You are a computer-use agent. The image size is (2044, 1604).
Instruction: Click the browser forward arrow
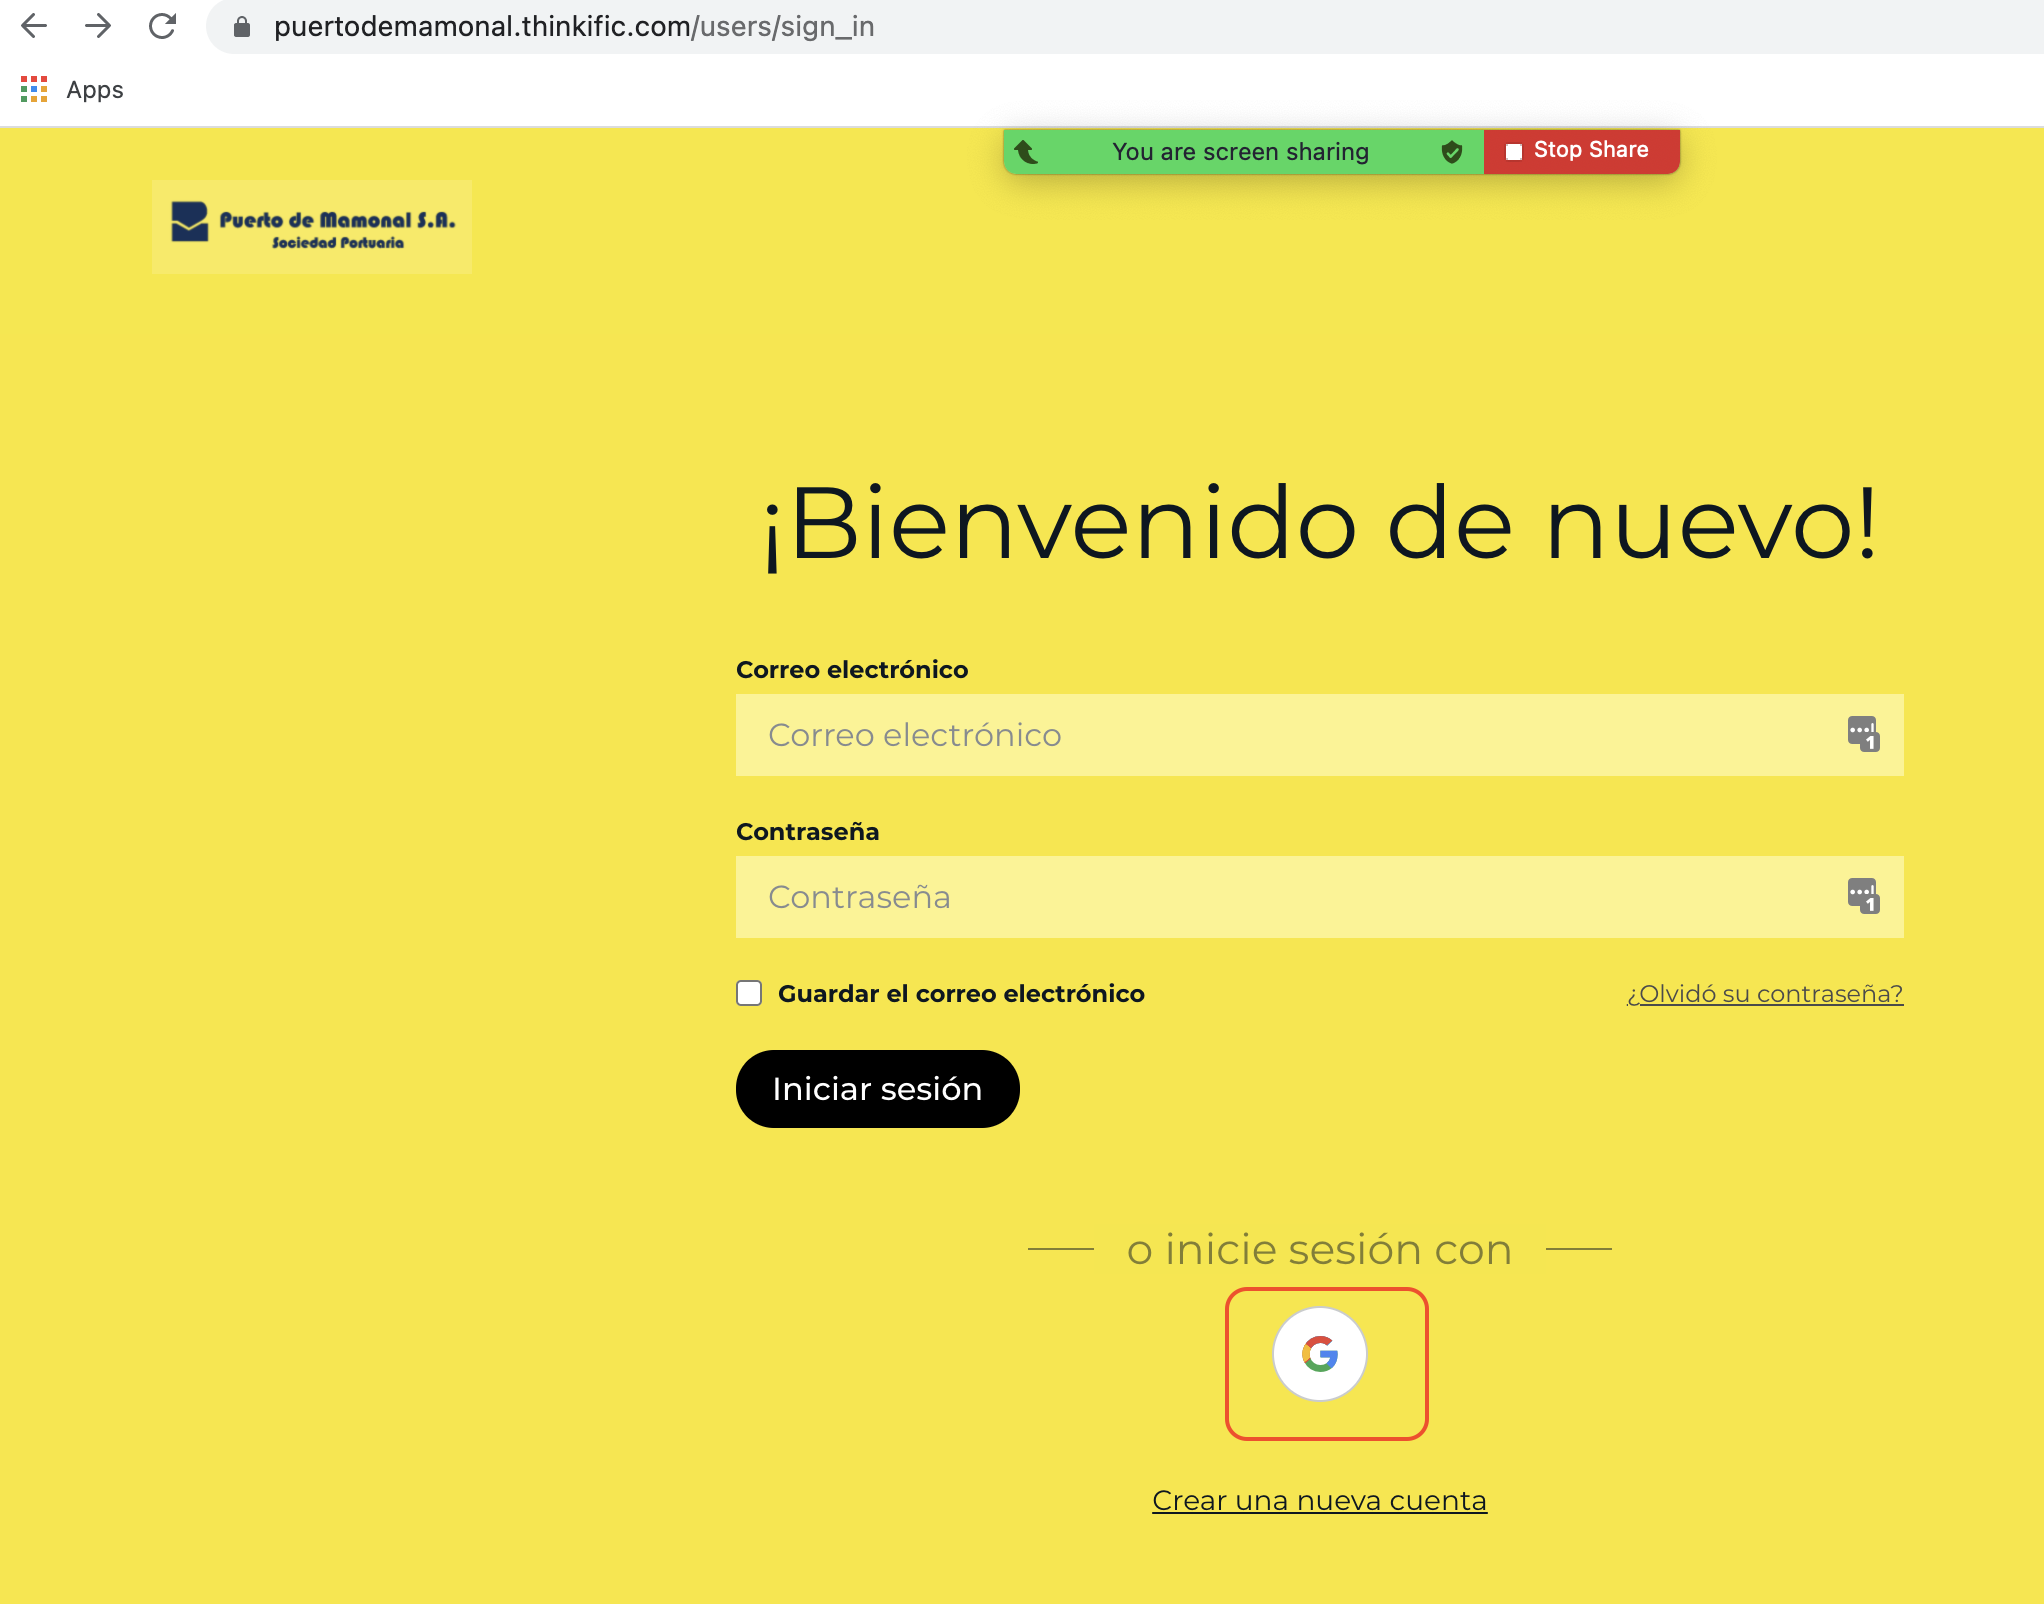98,26
